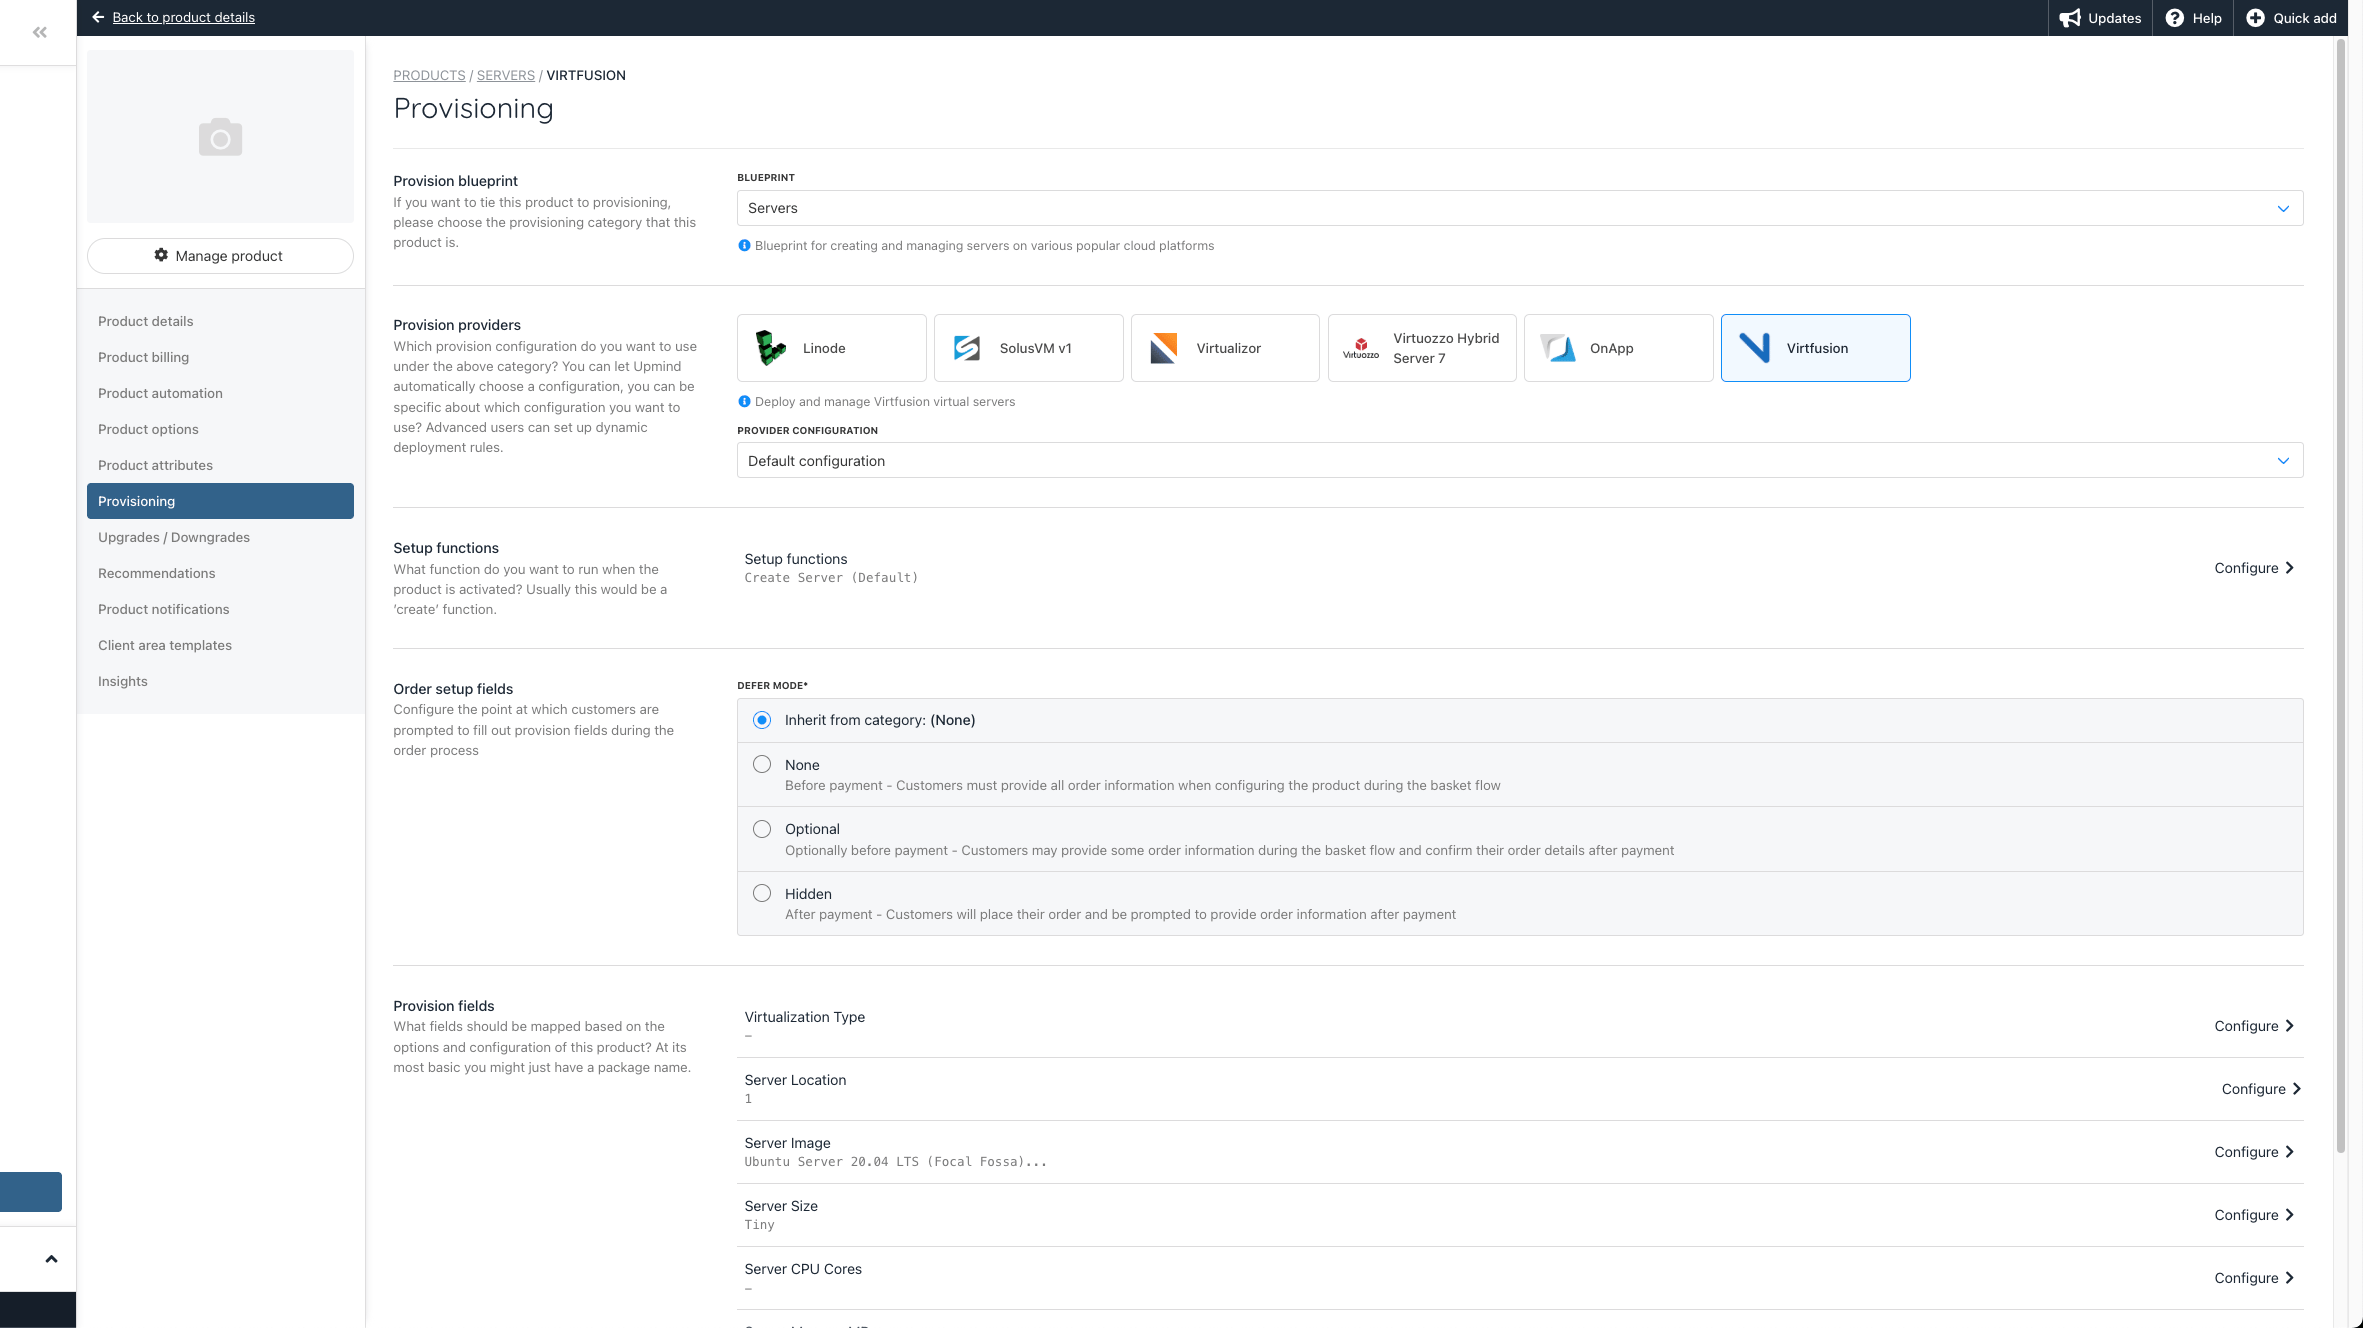Screen dimensions: 2363x1328
Task: Click the back arrow icon
Action: (x=98, y=17)
